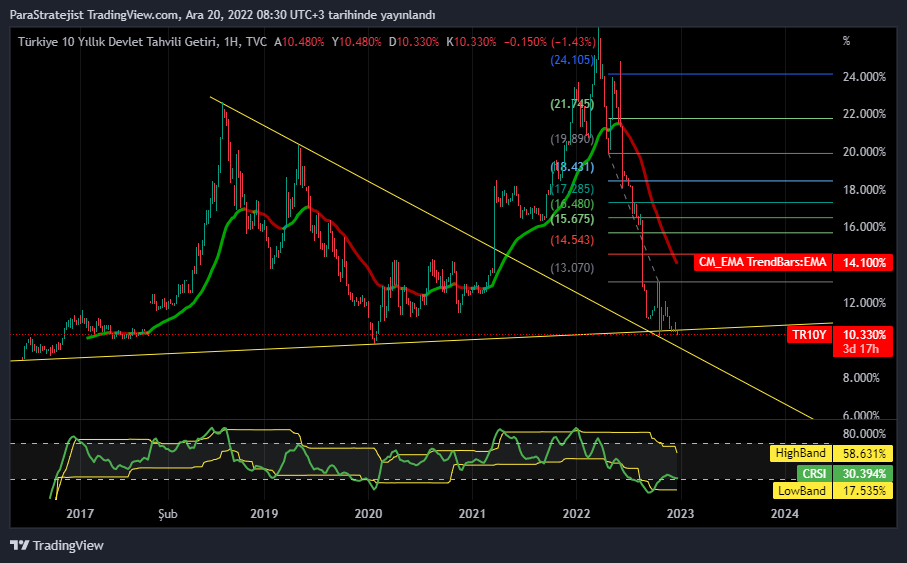Click the Şub time axis label

pyautogui.click(x=168, y=514)
